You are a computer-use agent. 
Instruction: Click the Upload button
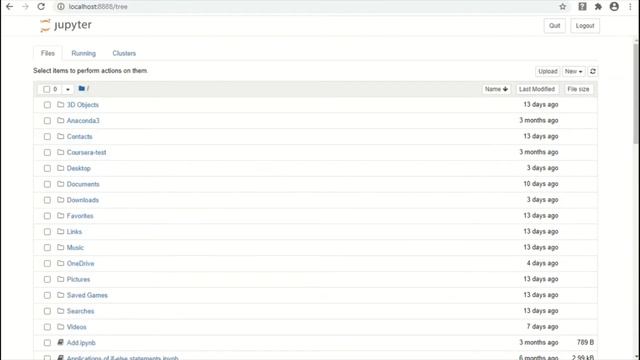click(x=548, y=71)
